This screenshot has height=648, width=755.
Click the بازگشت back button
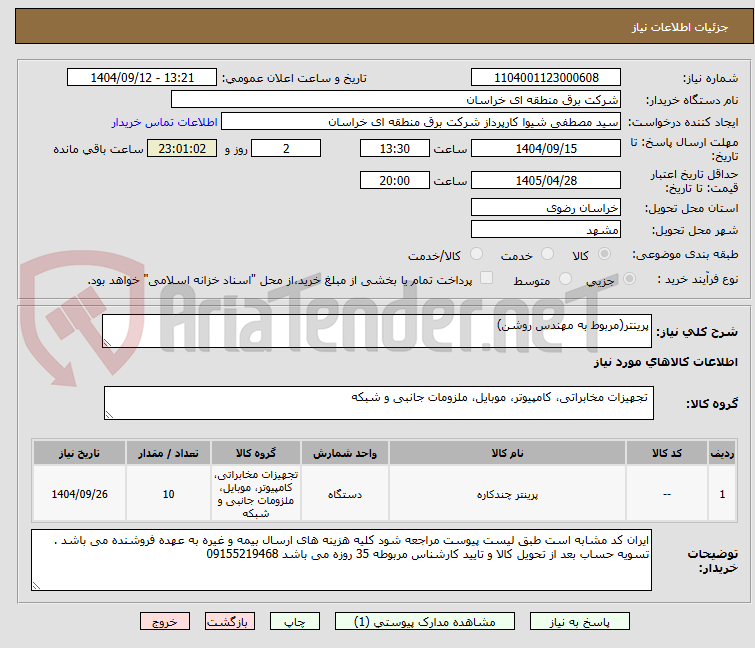click(x=230, y=622)
